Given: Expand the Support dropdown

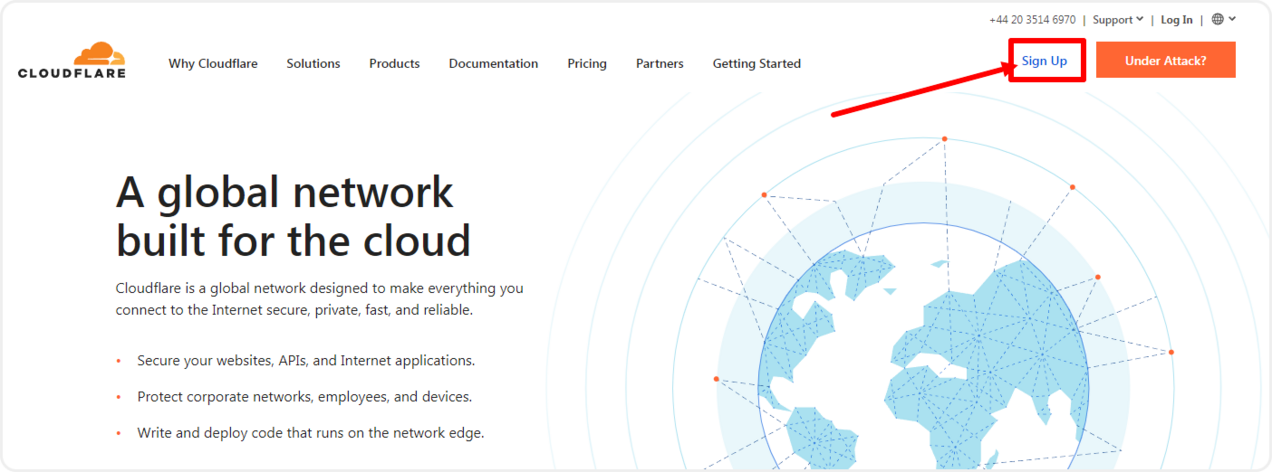Looking at the screenshot, I should (1118, 20).
